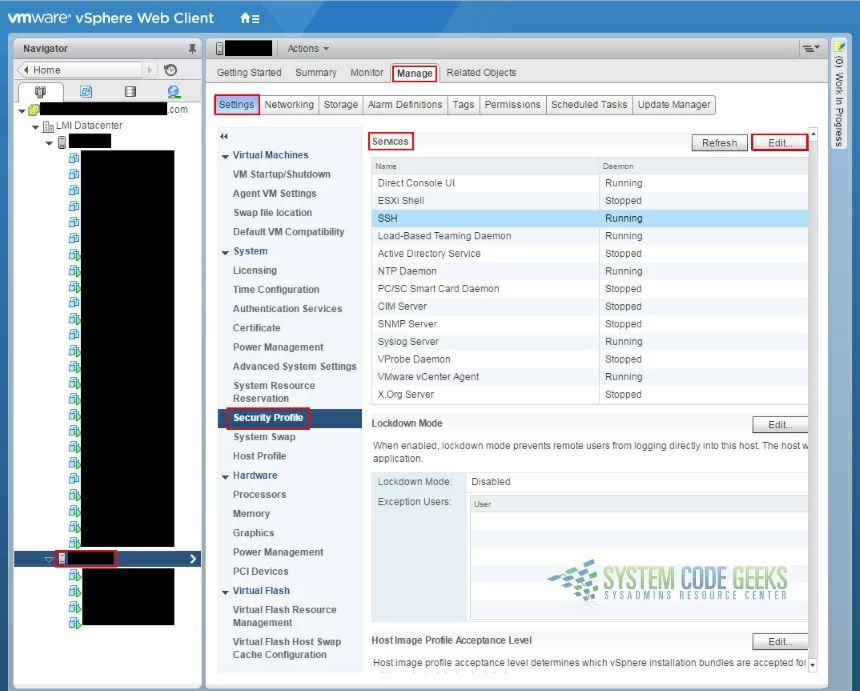Image resolution: width=860 pixels, height=691 pixels.
Task: Open the navigation history icon
Action: pos(171,70)
